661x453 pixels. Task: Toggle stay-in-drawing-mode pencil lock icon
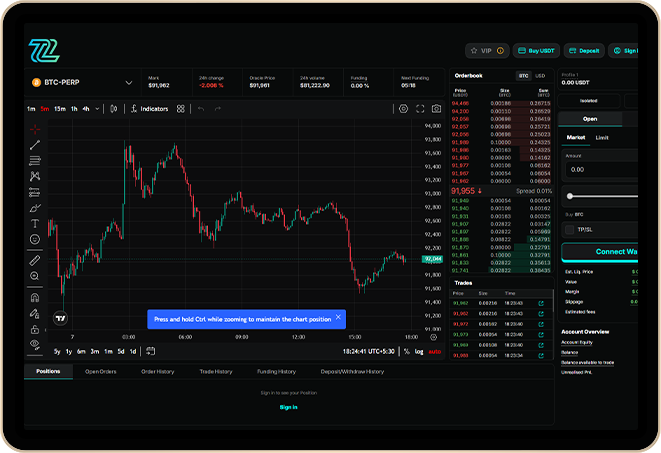(x=35, y=313)
